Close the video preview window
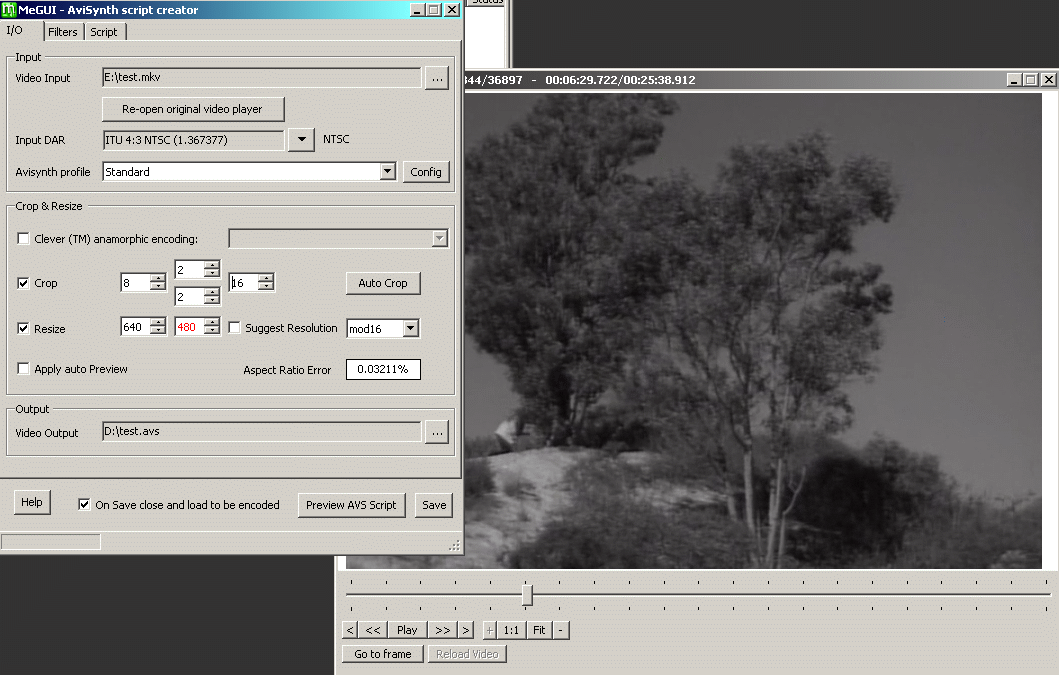This screenshot has height=675, width=1059. point(1048,80)
